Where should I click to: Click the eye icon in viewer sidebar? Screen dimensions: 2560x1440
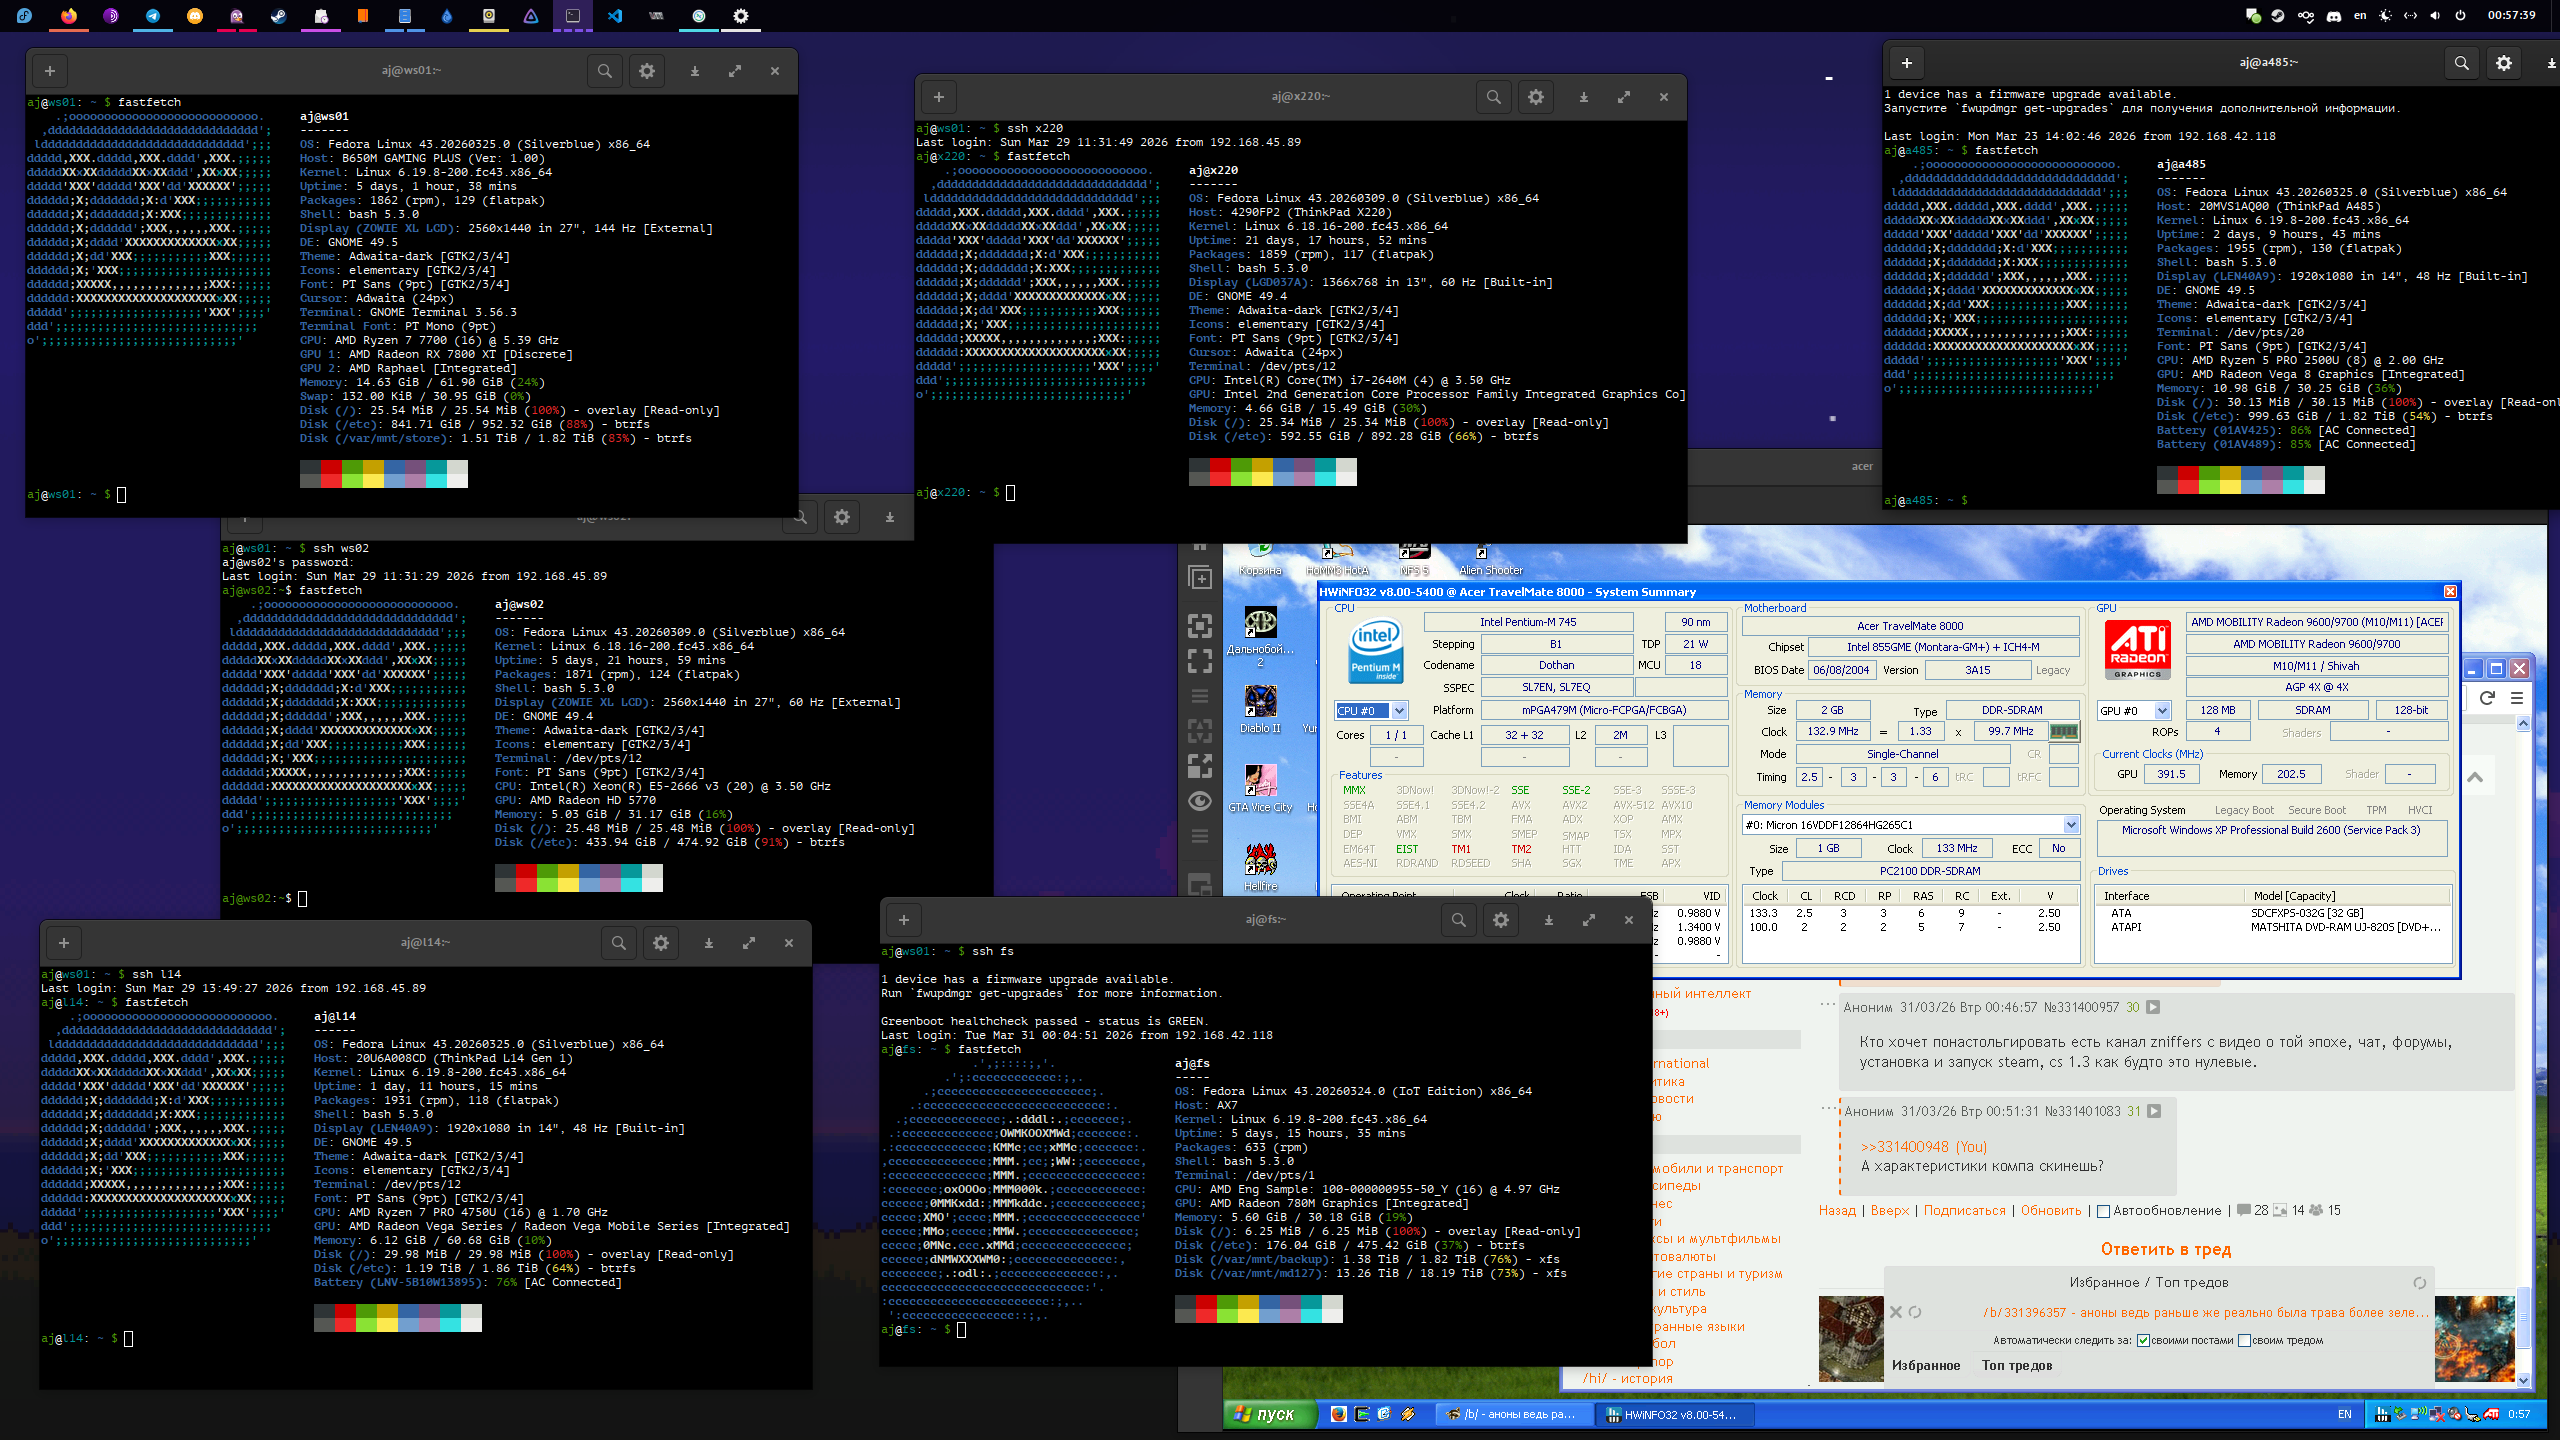(1200, 801)
